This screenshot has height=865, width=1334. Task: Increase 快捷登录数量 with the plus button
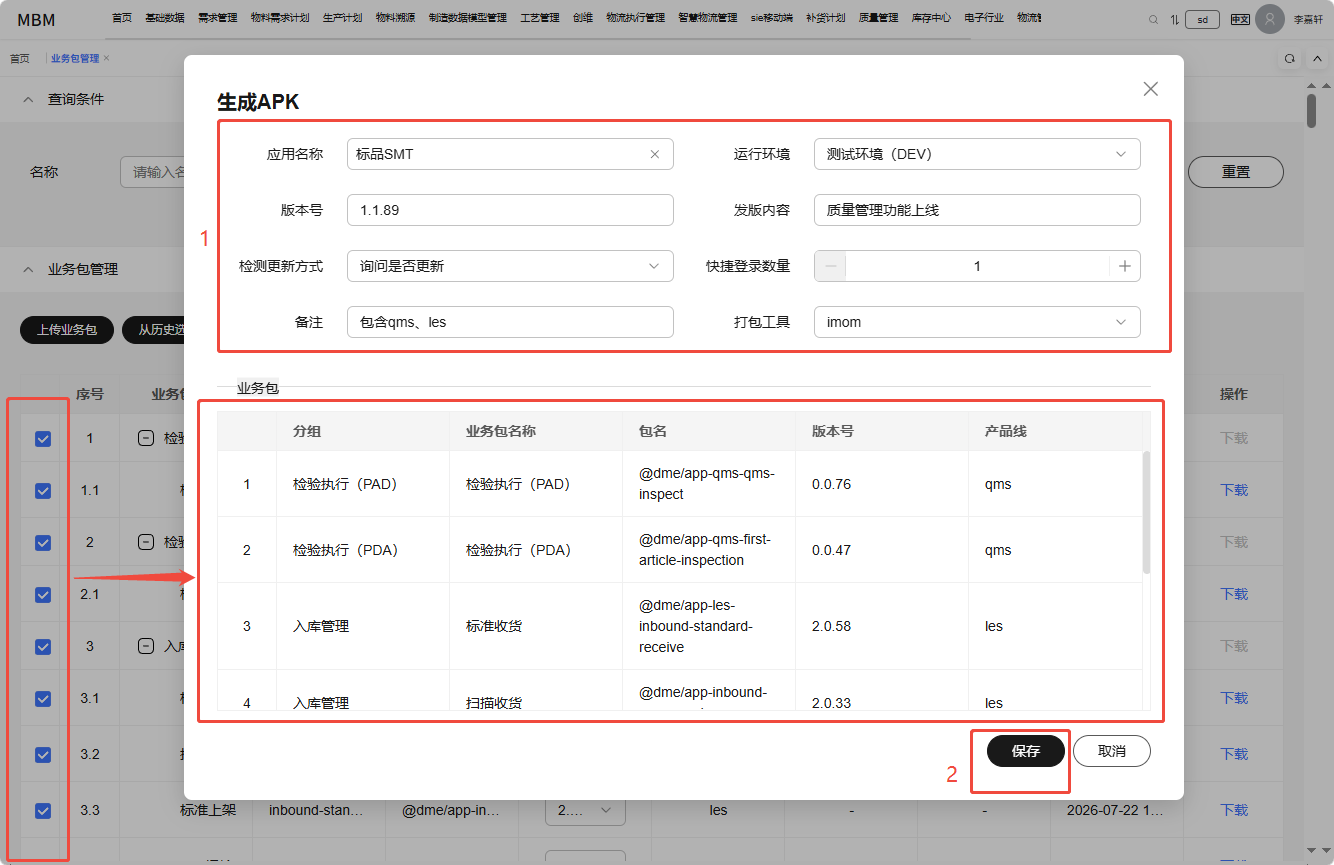click(1124, 266)
